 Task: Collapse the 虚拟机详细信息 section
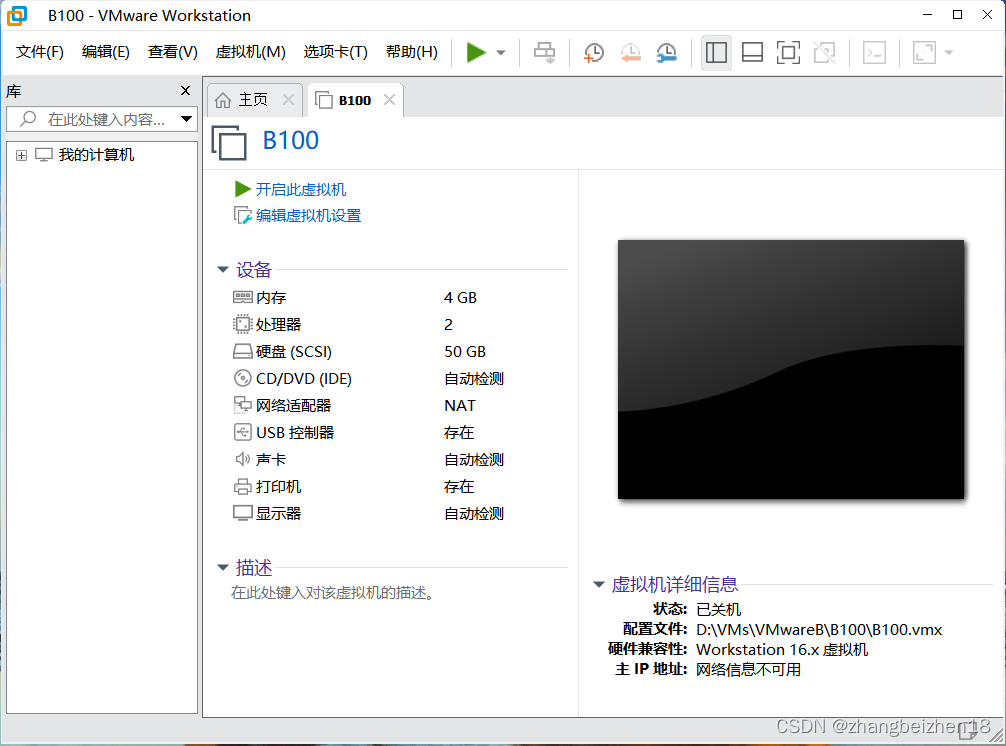[x=599, y=584]
